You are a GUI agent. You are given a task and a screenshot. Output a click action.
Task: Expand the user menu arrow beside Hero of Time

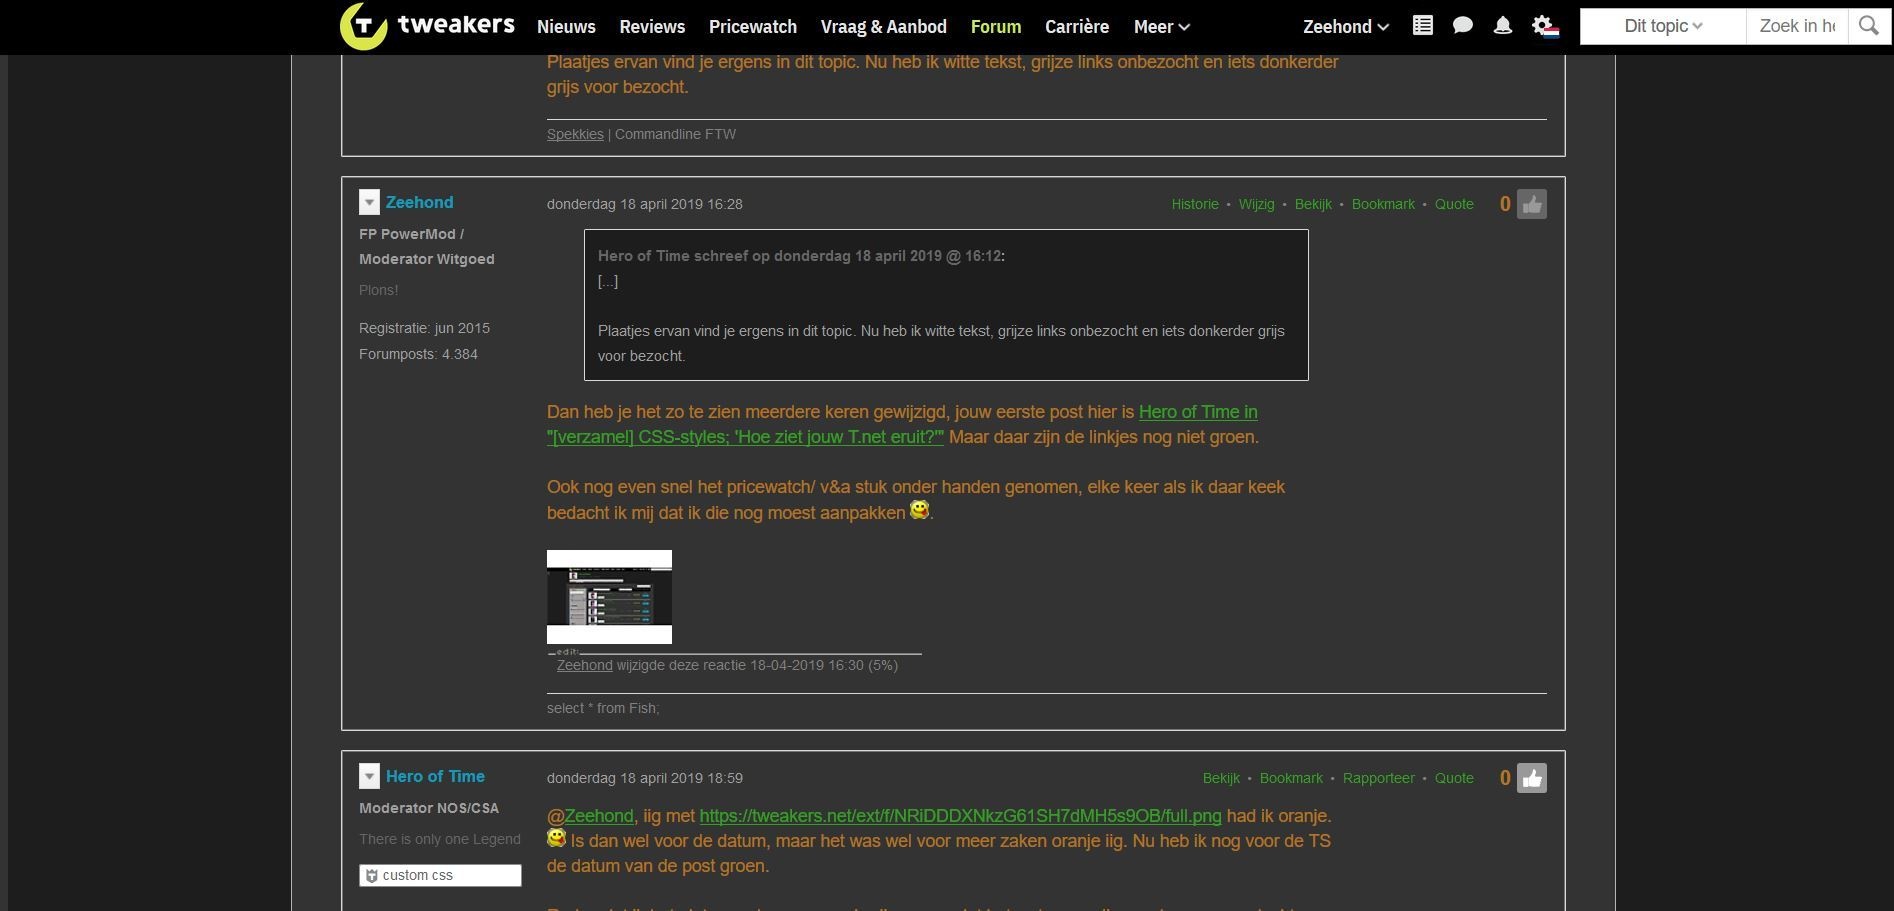pos(369,777)
